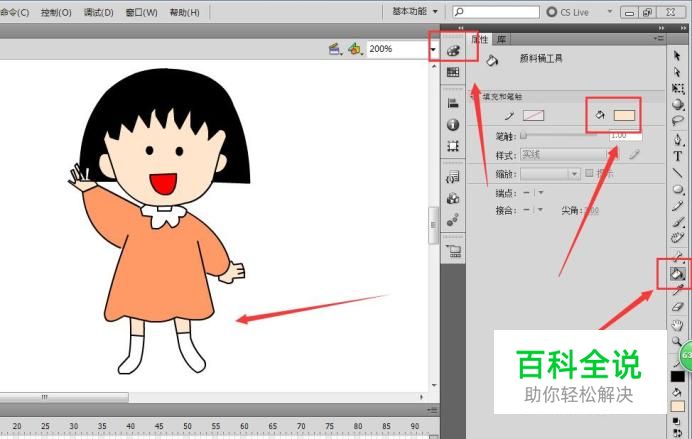Image resolution: width=692 pixels, height=439 pixels.
Task: Open the CS Live dropdown
Action: [x=610, y=12]
